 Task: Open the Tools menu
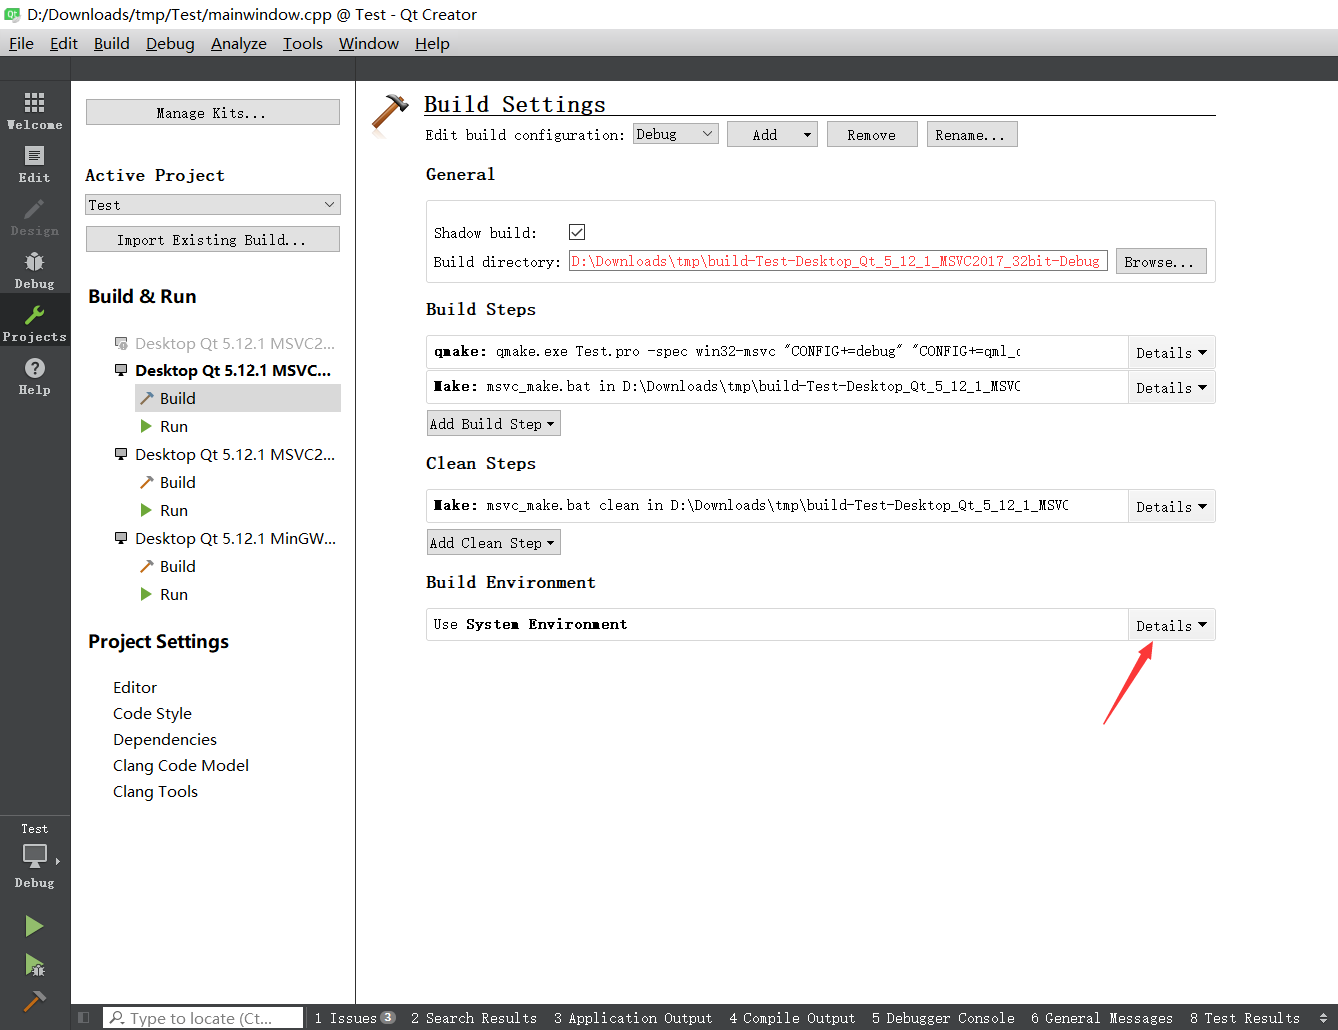point(303,43)
